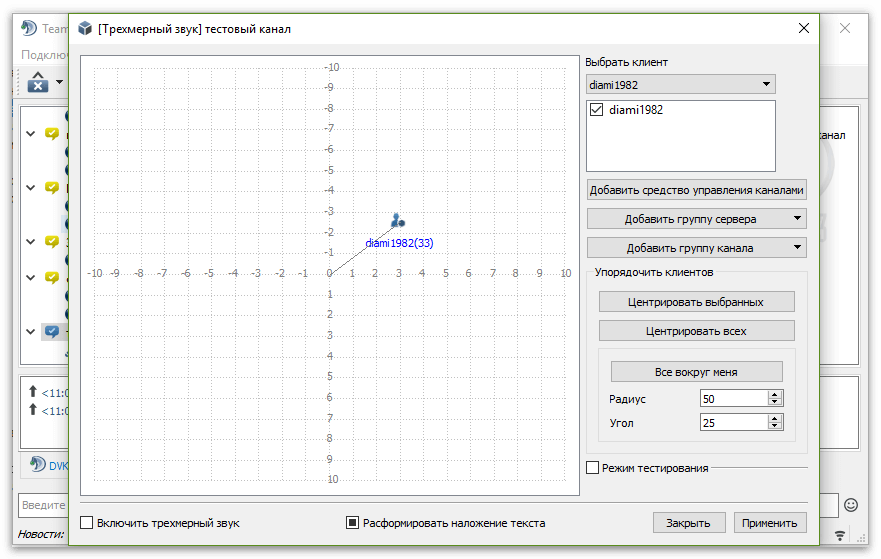
Task: Click 'Центрировать всех' button
Action: [696, 331]
